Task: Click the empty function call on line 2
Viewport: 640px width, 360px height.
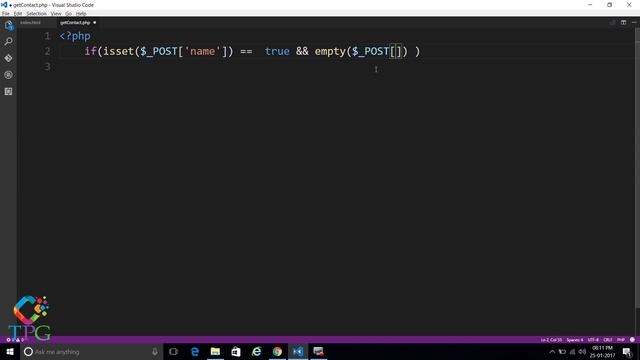Action: [330, 51]
